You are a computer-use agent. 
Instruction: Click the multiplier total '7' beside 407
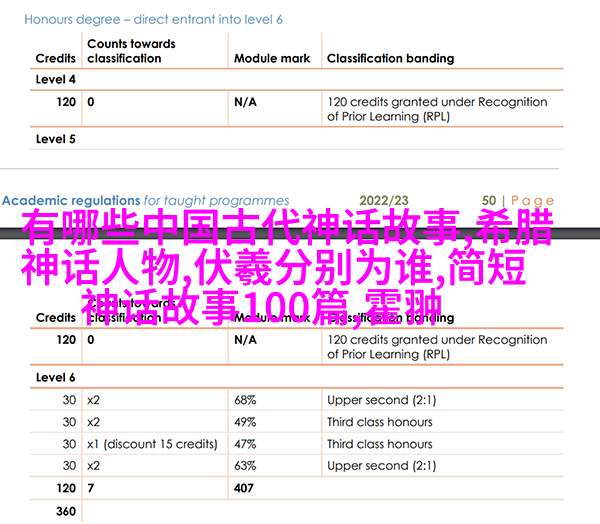91,488
